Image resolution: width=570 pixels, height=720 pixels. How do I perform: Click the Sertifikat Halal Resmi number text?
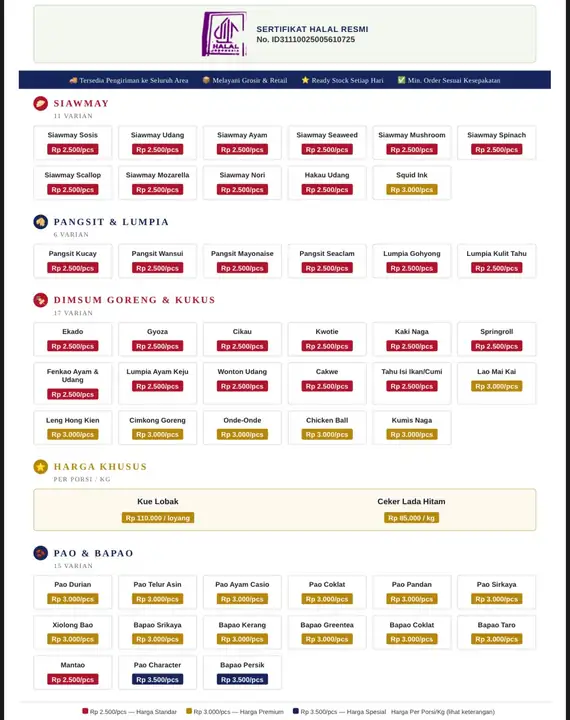305,39
